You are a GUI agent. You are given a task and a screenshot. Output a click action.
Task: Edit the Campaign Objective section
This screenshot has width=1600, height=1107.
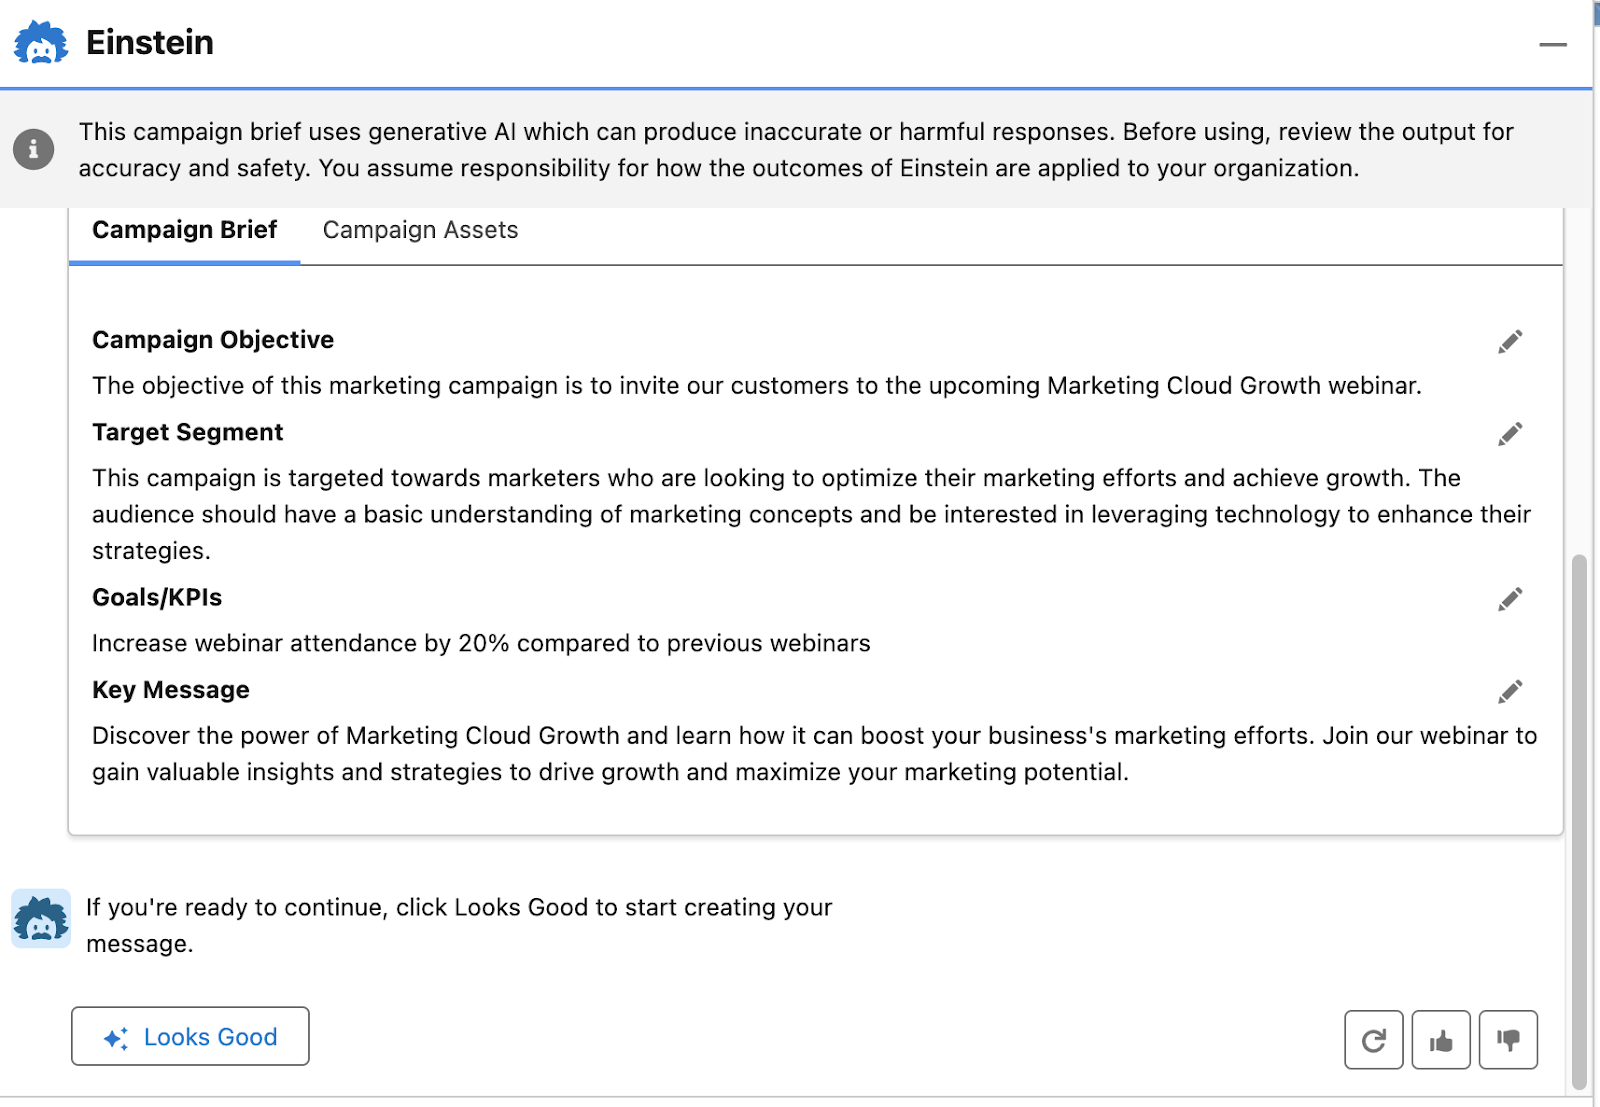pos(1510,342)
